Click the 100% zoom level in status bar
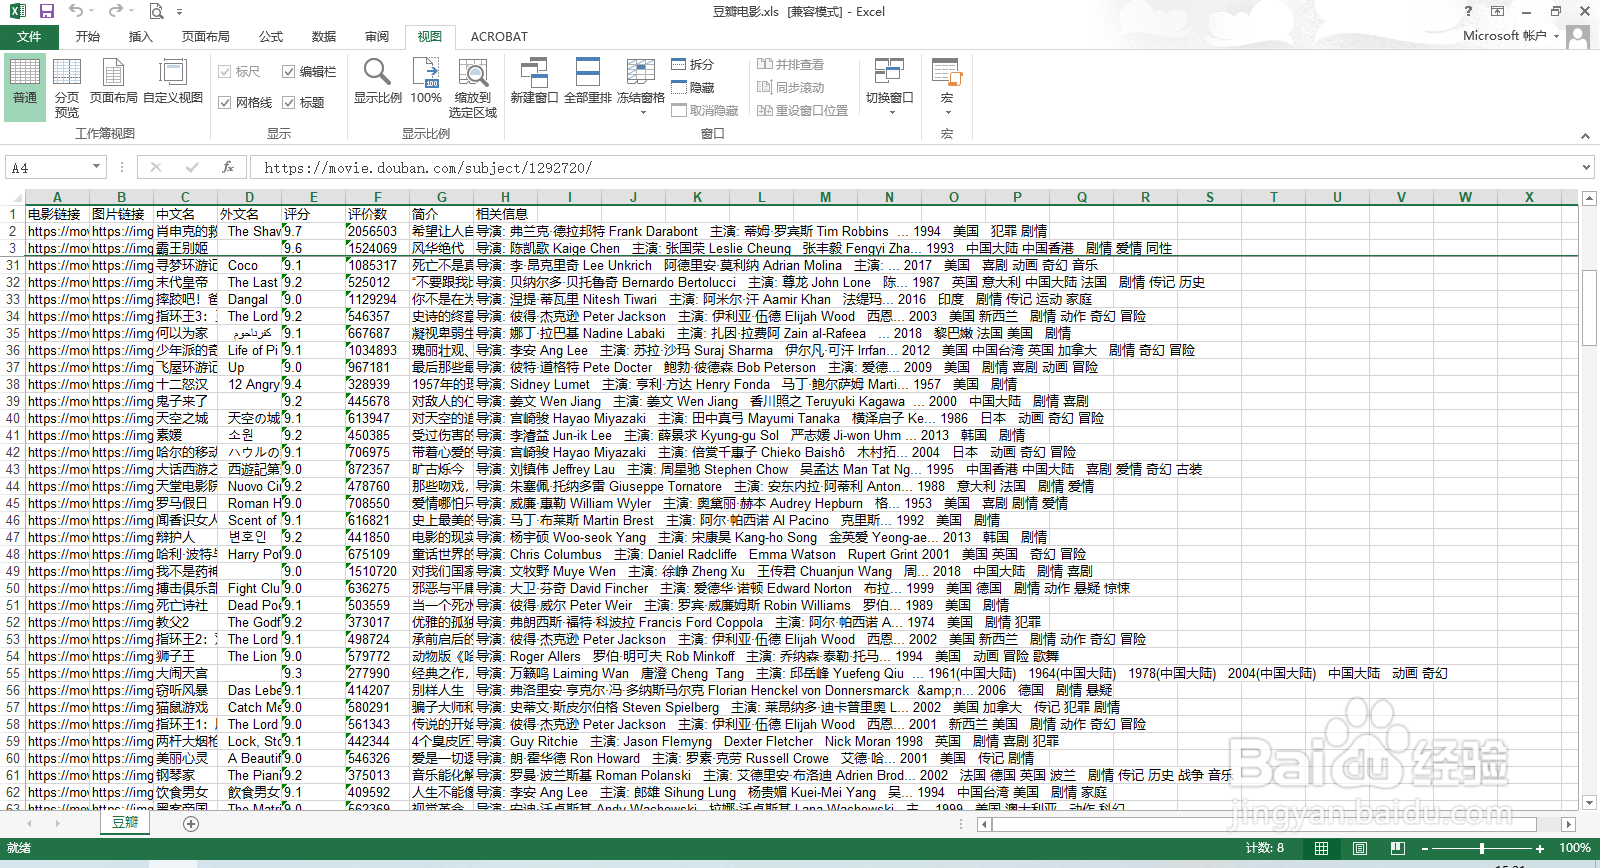This screenshot has width=1600, height=868. [1575, 848]
